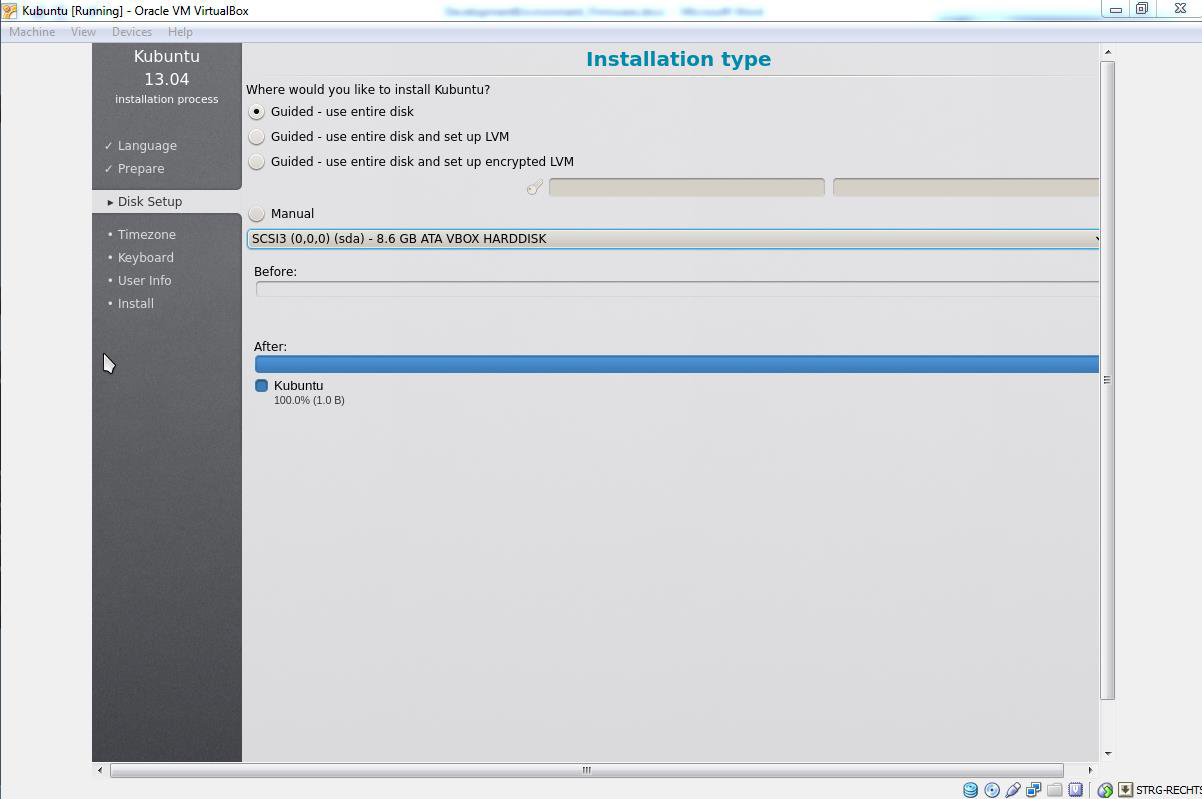Click the first encryption passphrase field
Viewport: 1202px width, 799px height.
[686, 187]
